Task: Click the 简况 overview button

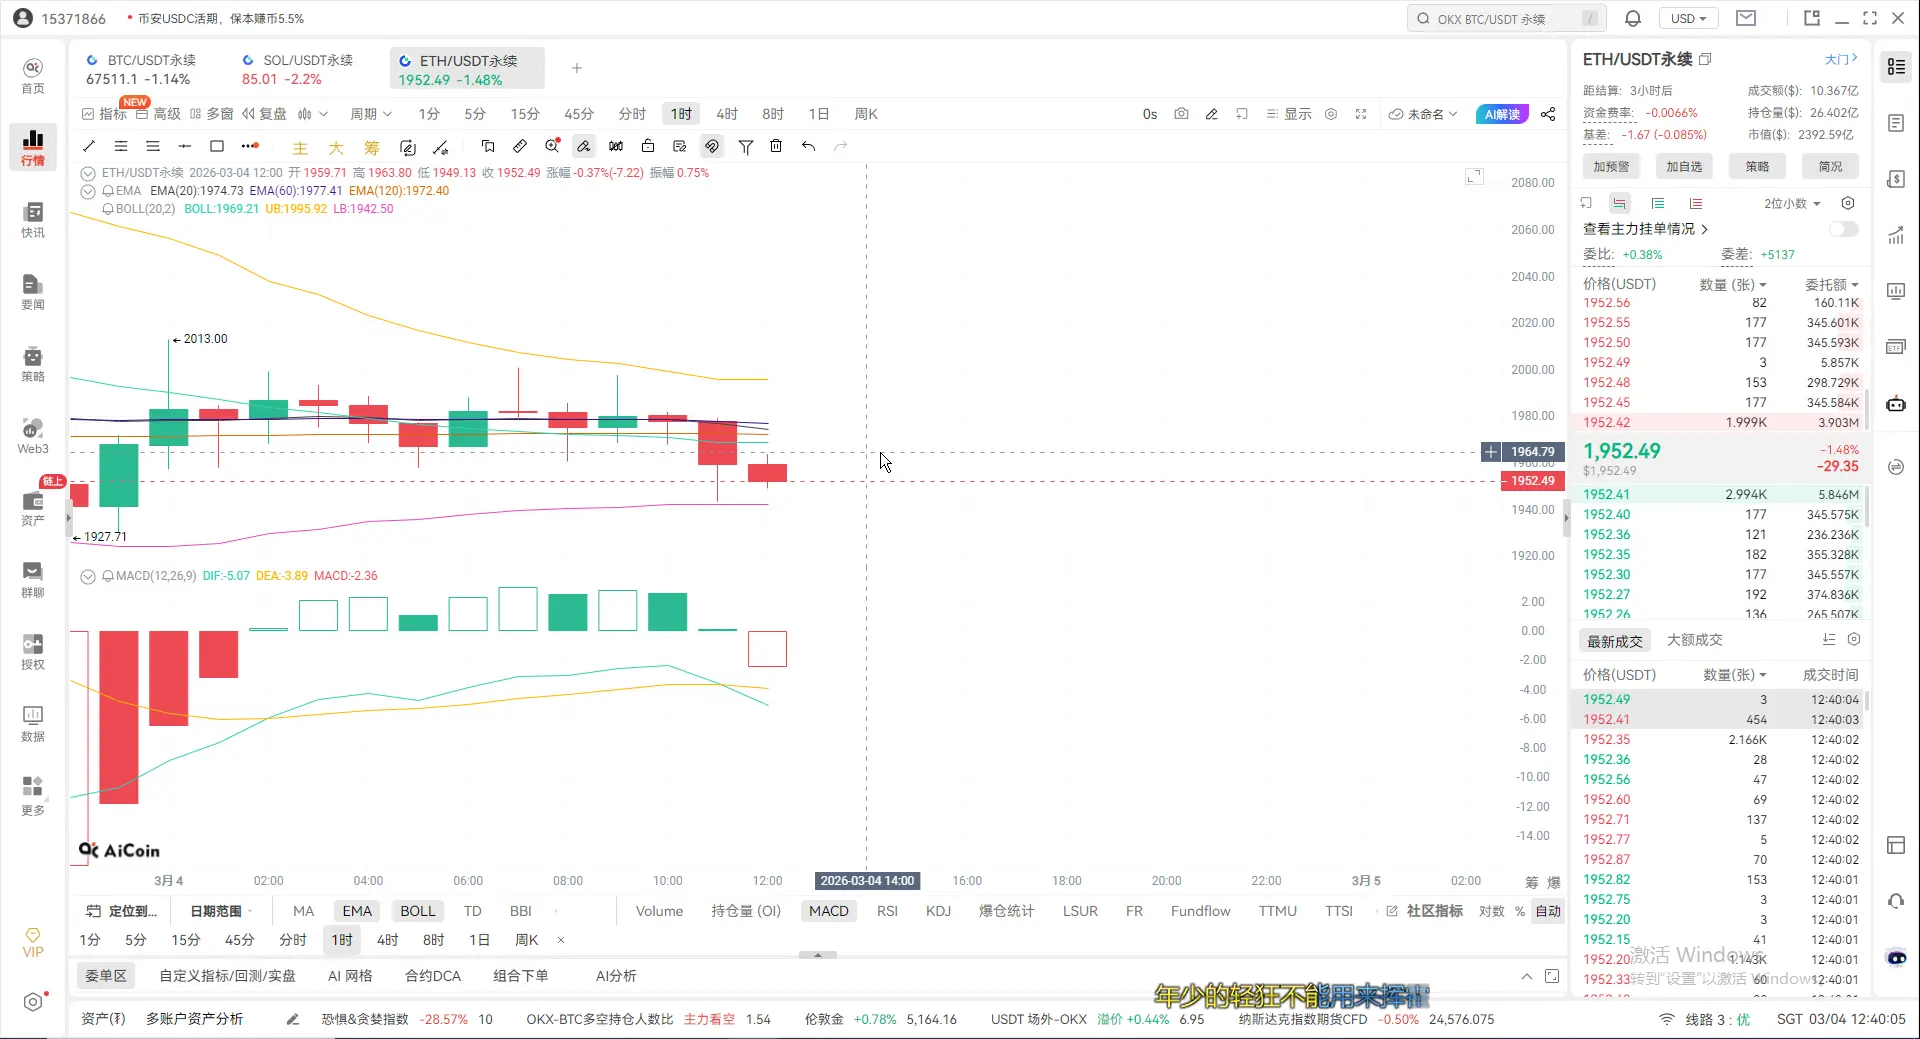Action: [x=1831, y=167]
